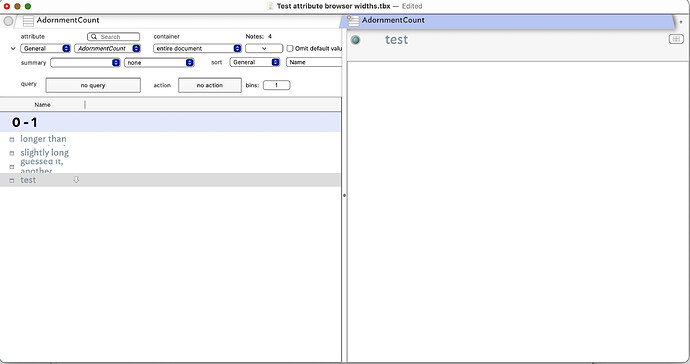Click the 'Notes: 4' count label

(258, 37)
